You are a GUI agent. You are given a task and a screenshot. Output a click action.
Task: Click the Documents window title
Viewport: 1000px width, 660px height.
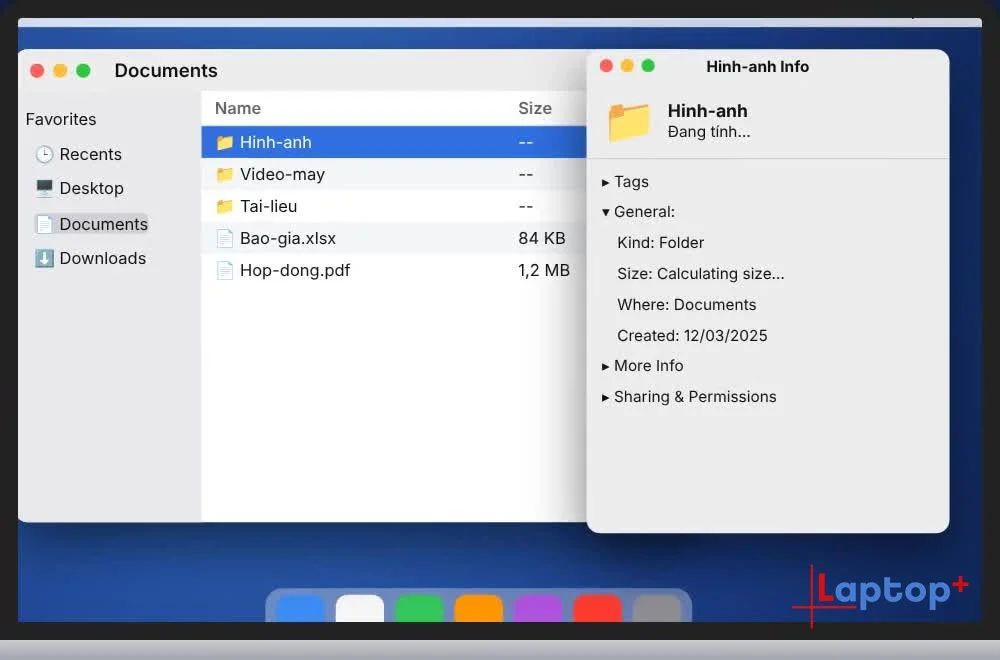[x=166, y=70]
